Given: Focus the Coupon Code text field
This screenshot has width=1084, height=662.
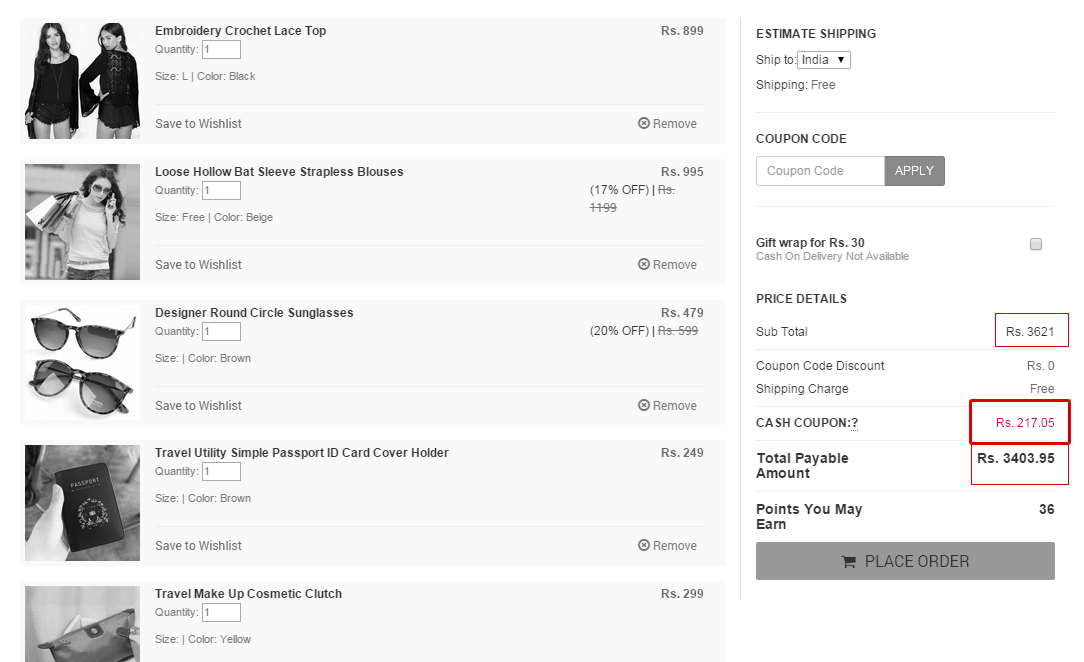Looking at the screenshot, I should pos(821,171).
